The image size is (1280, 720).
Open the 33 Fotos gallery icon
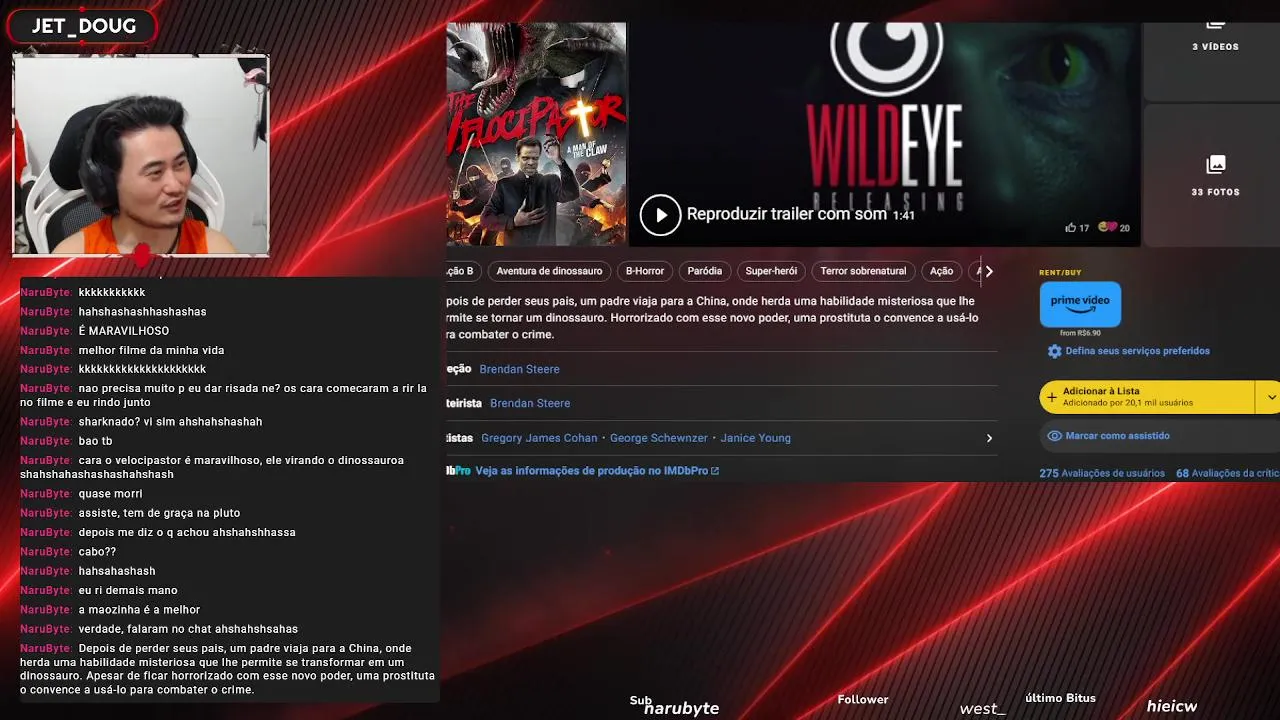1216,164
